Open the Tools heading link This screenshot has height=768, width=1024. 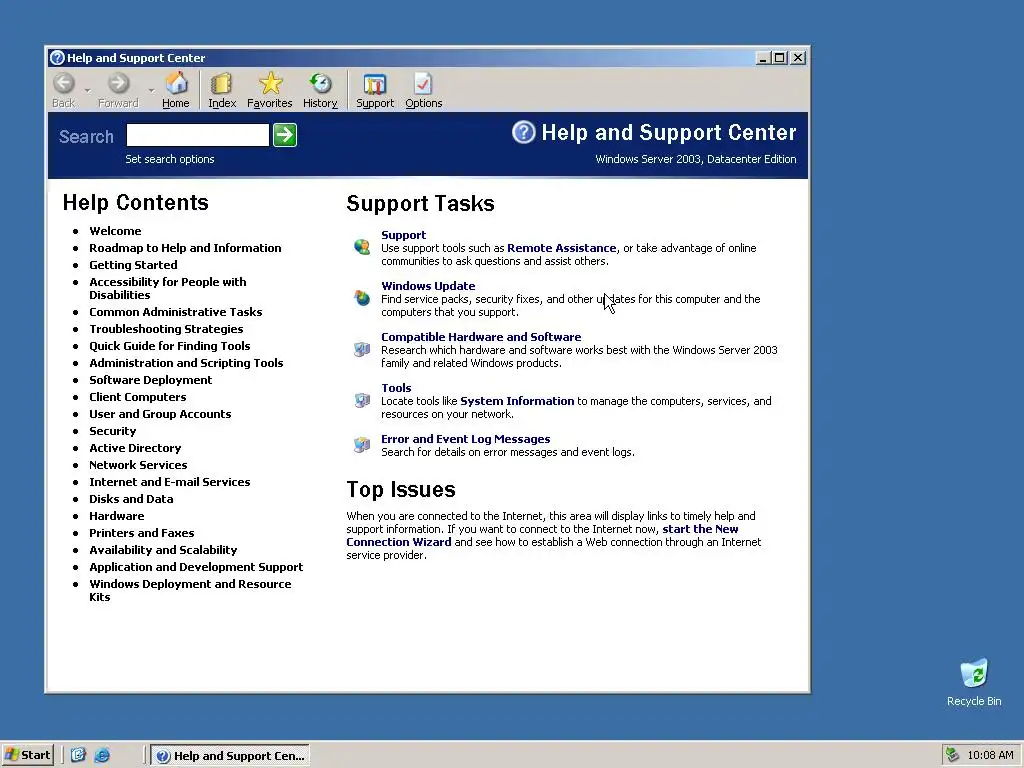396,387
